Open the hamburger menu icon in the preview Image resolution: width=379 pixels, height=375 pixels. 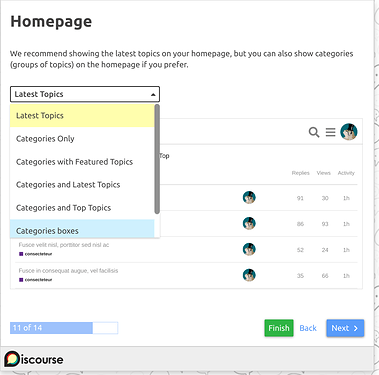click(x=330, y=132)
